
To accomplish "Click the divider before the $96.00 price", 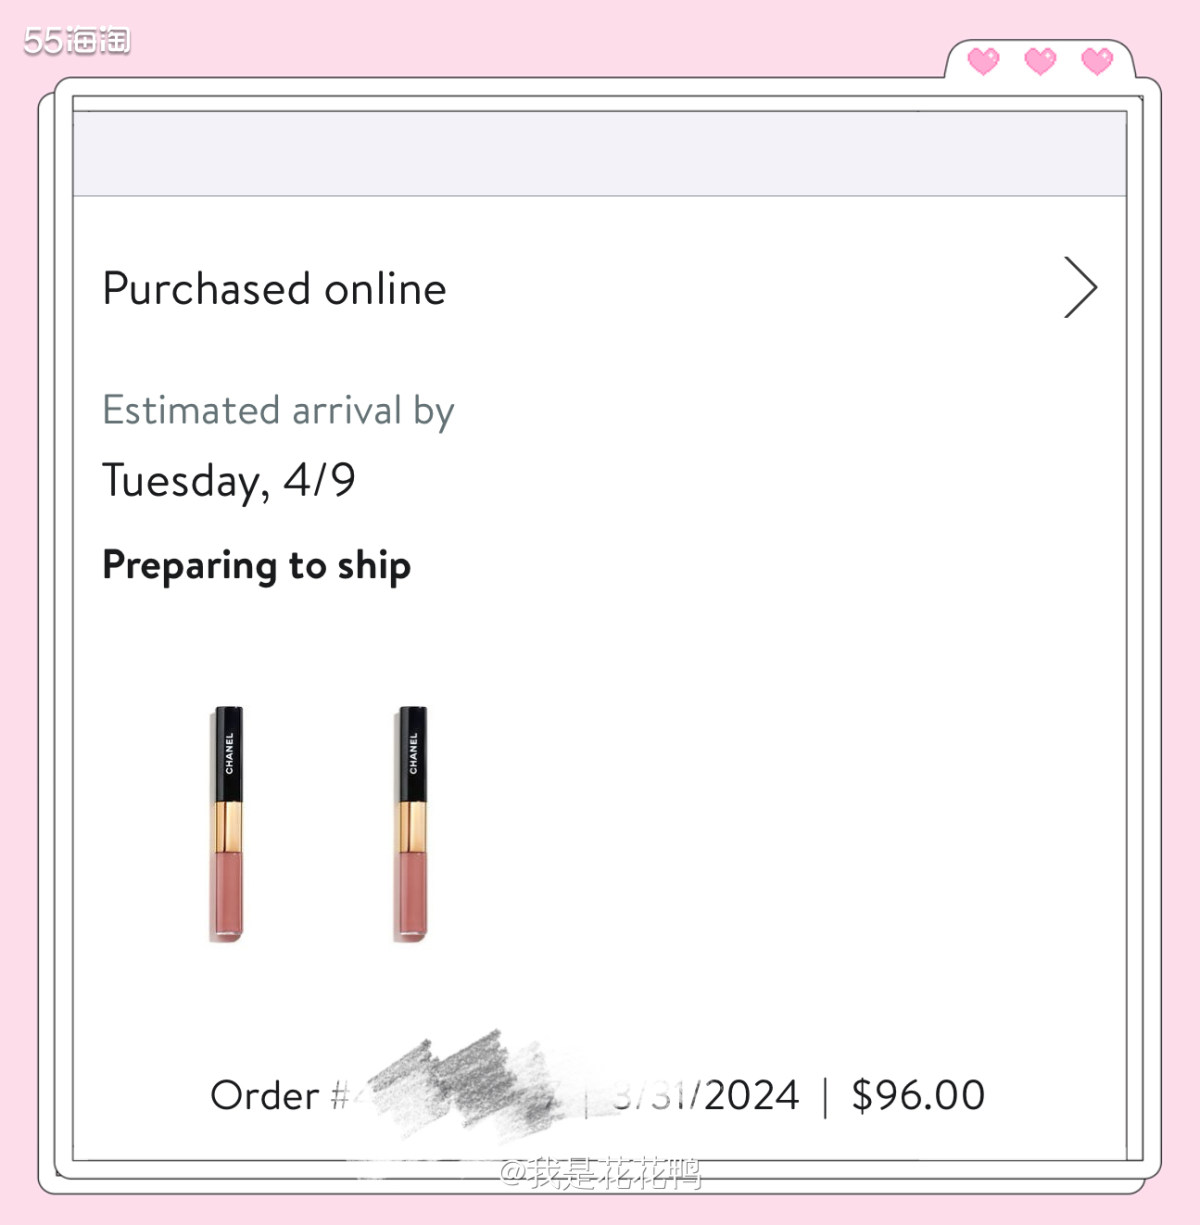I will pyautogui.click(x=825, y=1097).
